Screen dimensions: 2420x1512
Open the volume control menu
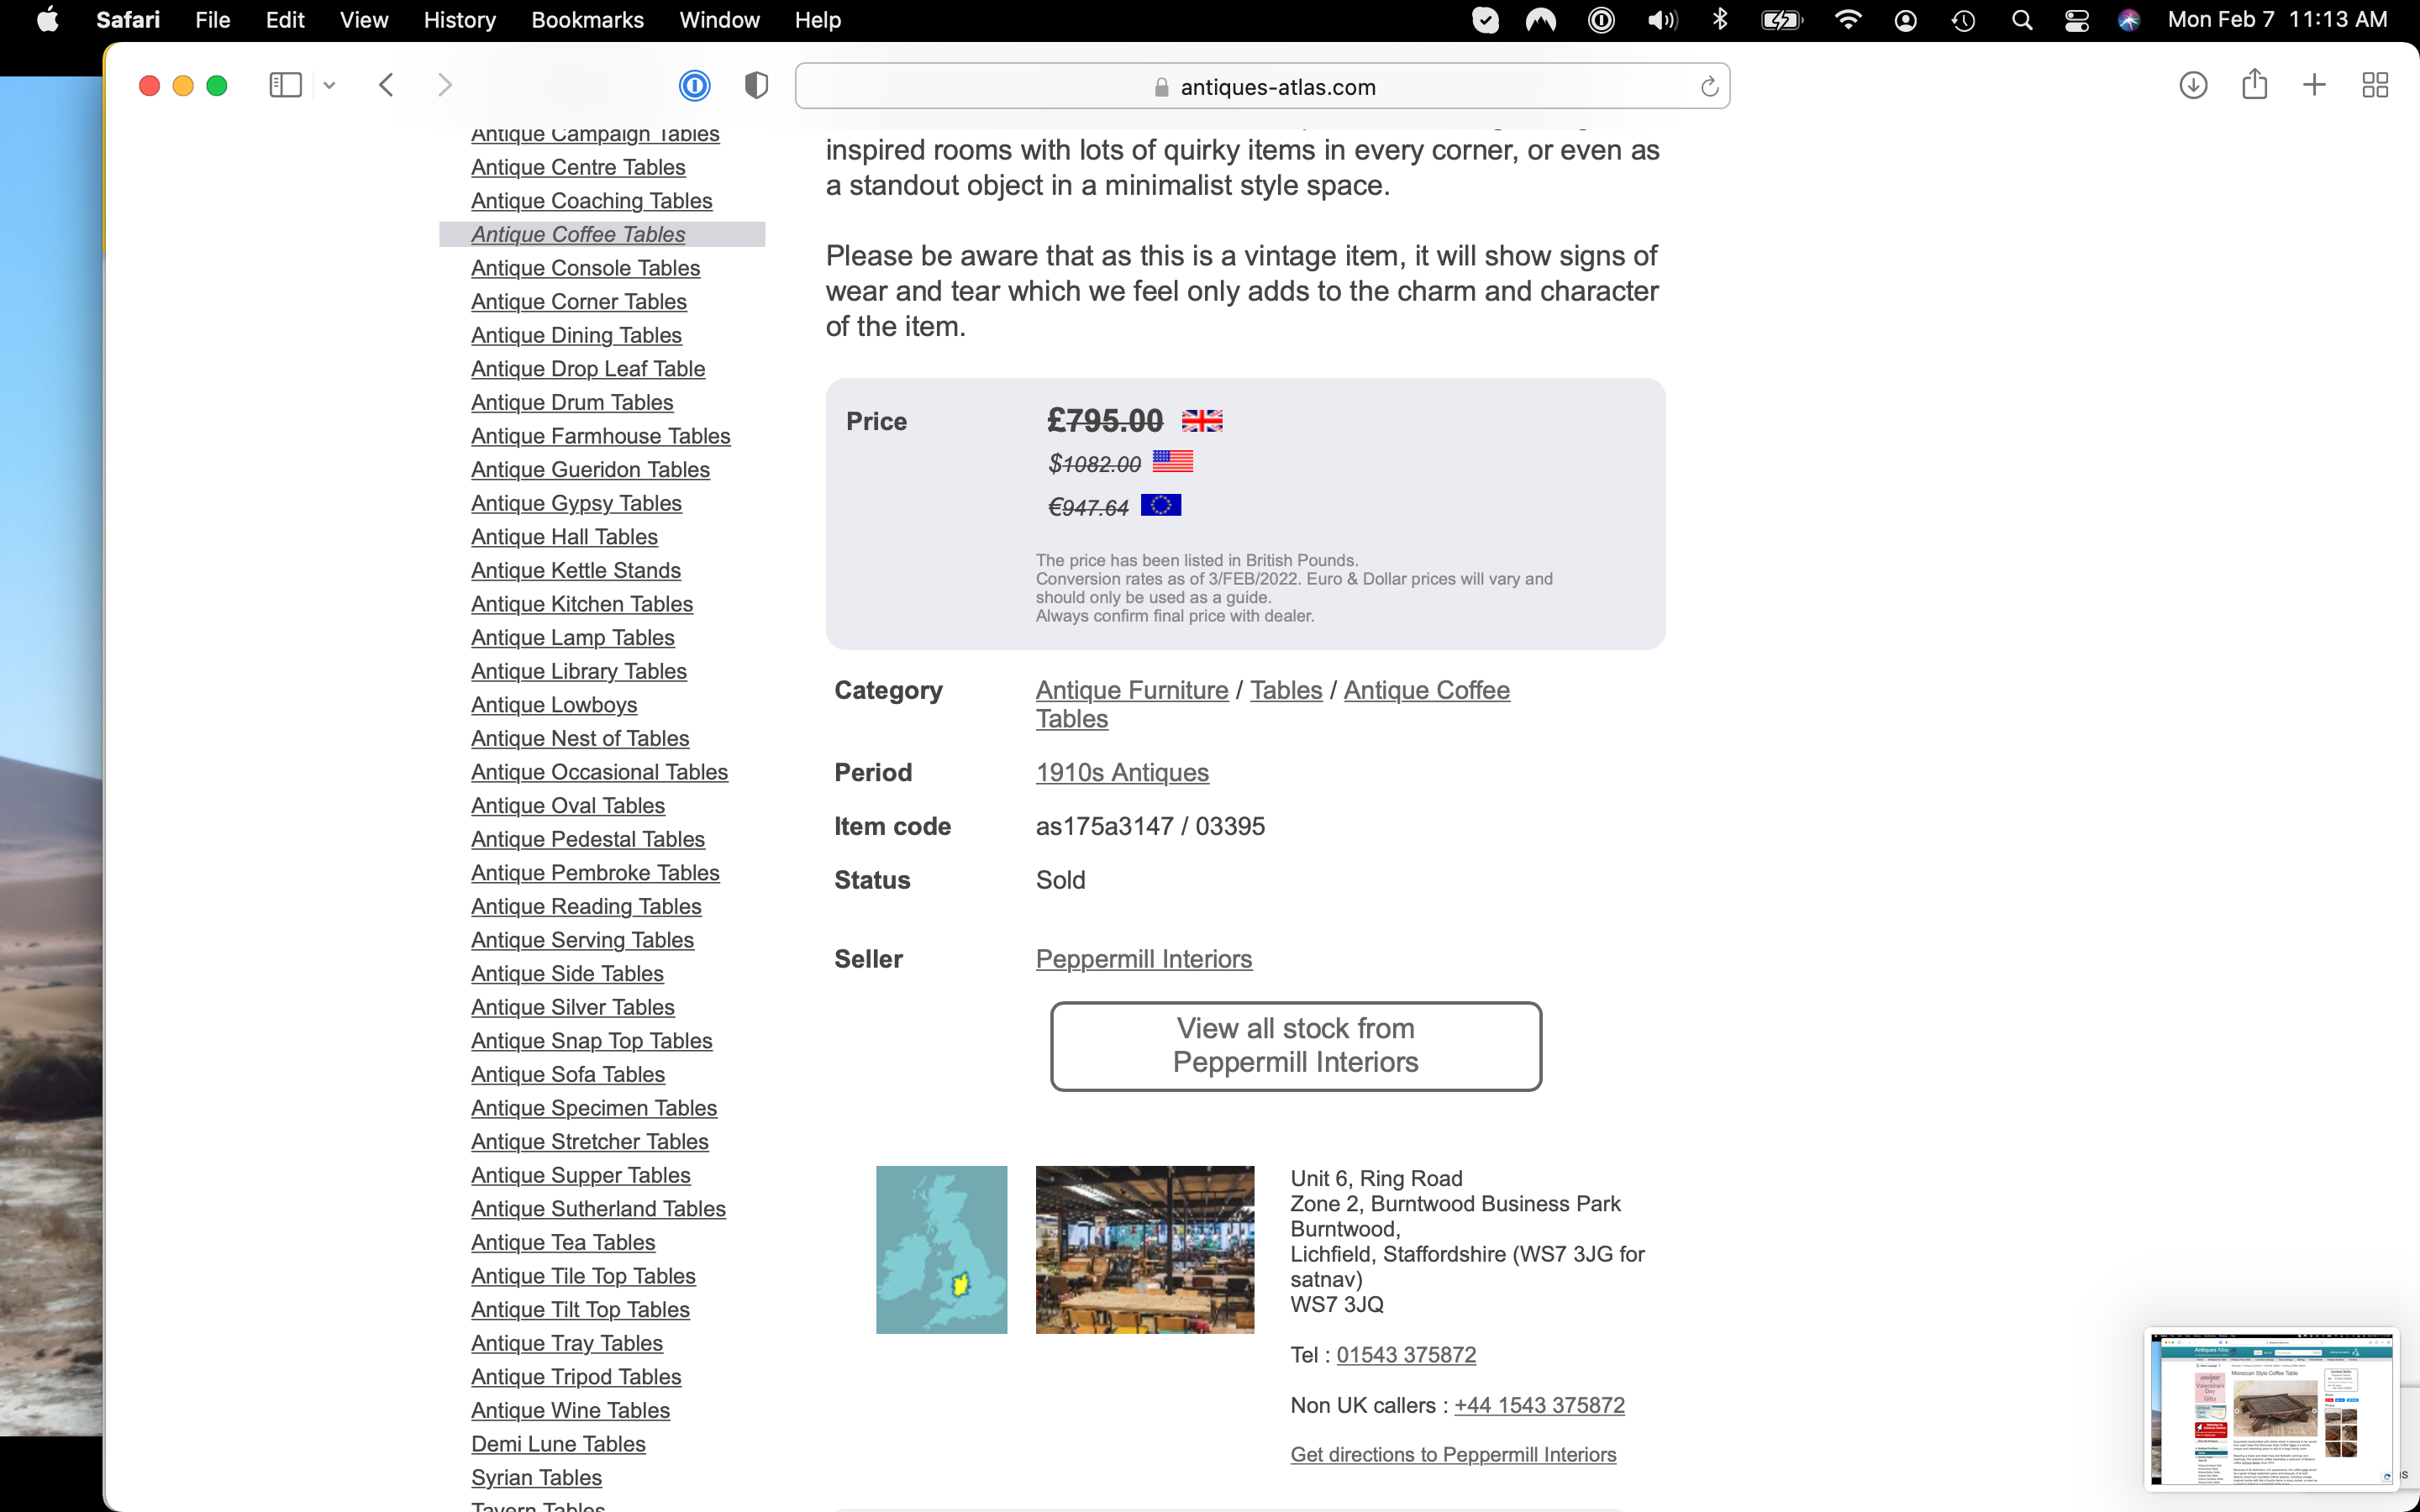[1661, 20]
